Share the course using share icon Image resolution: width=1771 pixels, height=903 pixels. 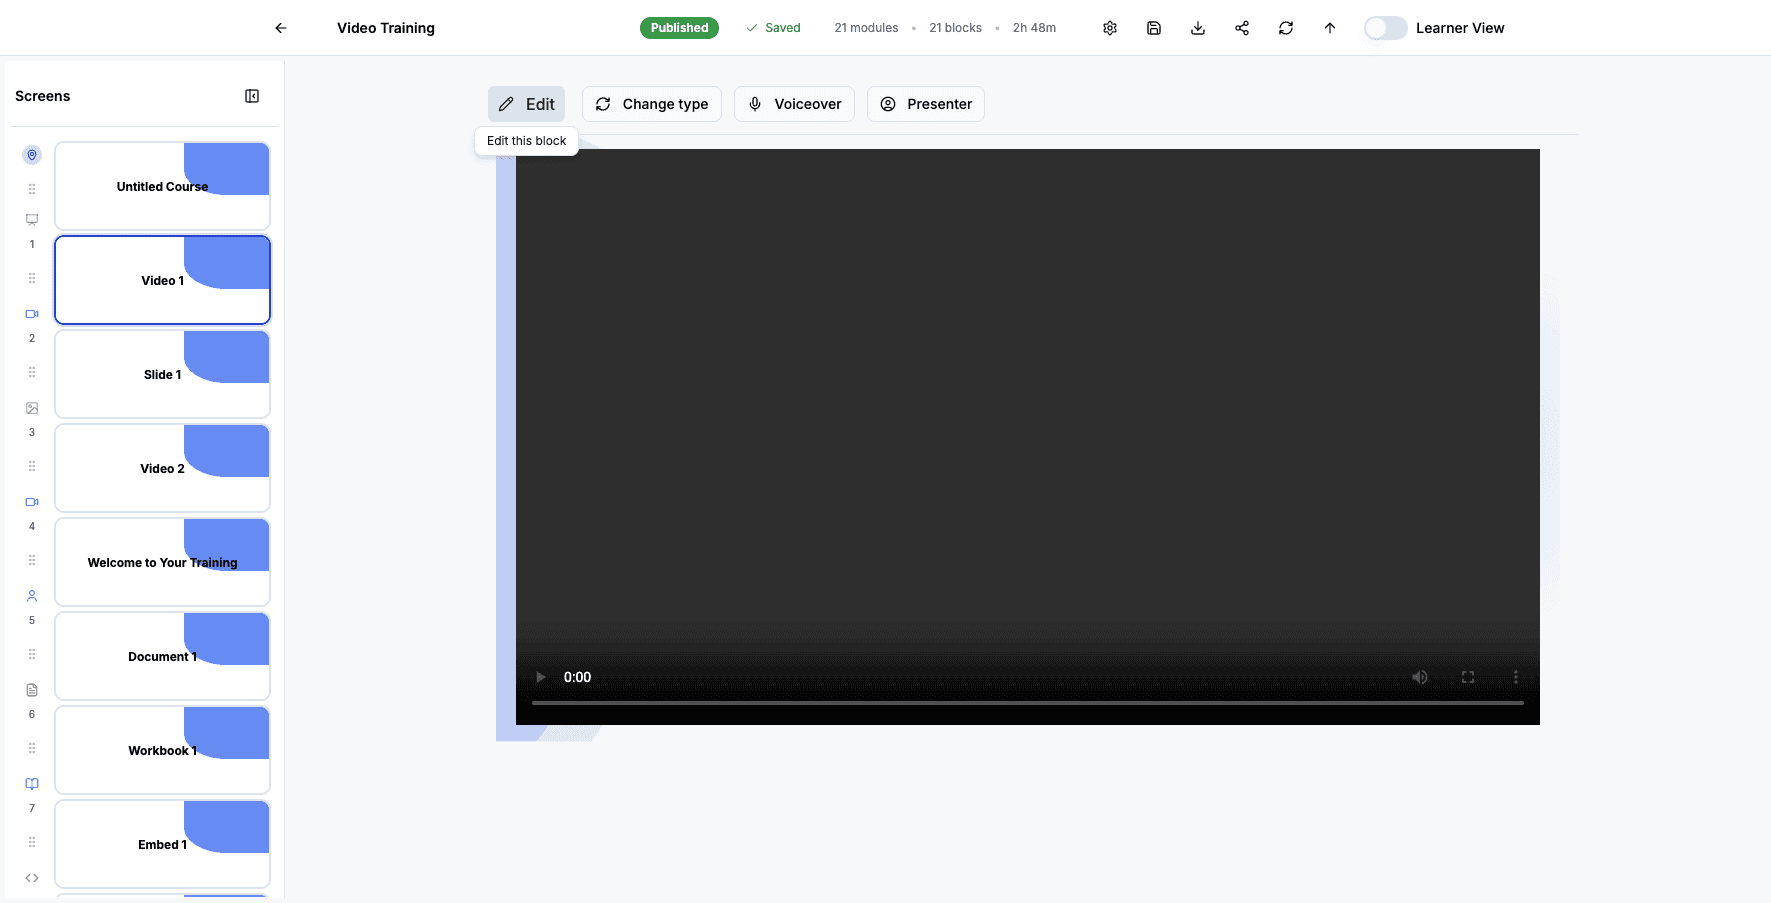(x=1242, y=28)
